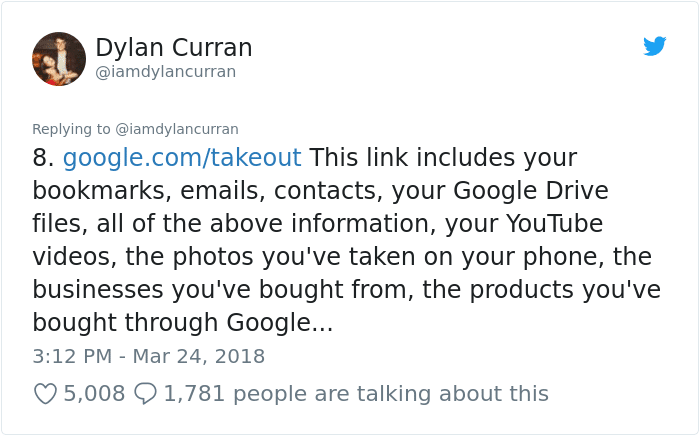Click the "8." number starting the tweet
The height and width of the screenshot is (436, 700).
[43, 158]
